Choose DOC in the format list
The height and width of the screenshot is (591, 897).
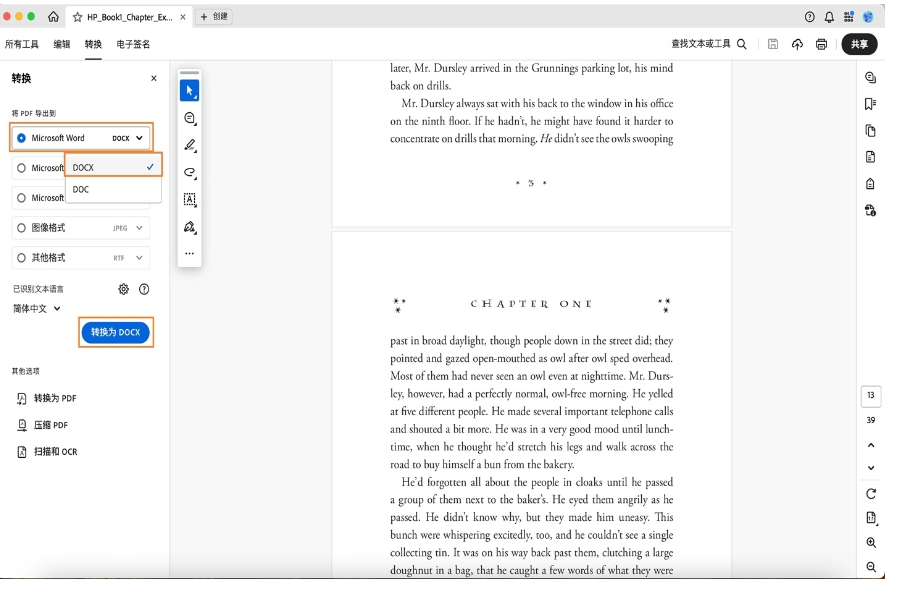point(113,189)
